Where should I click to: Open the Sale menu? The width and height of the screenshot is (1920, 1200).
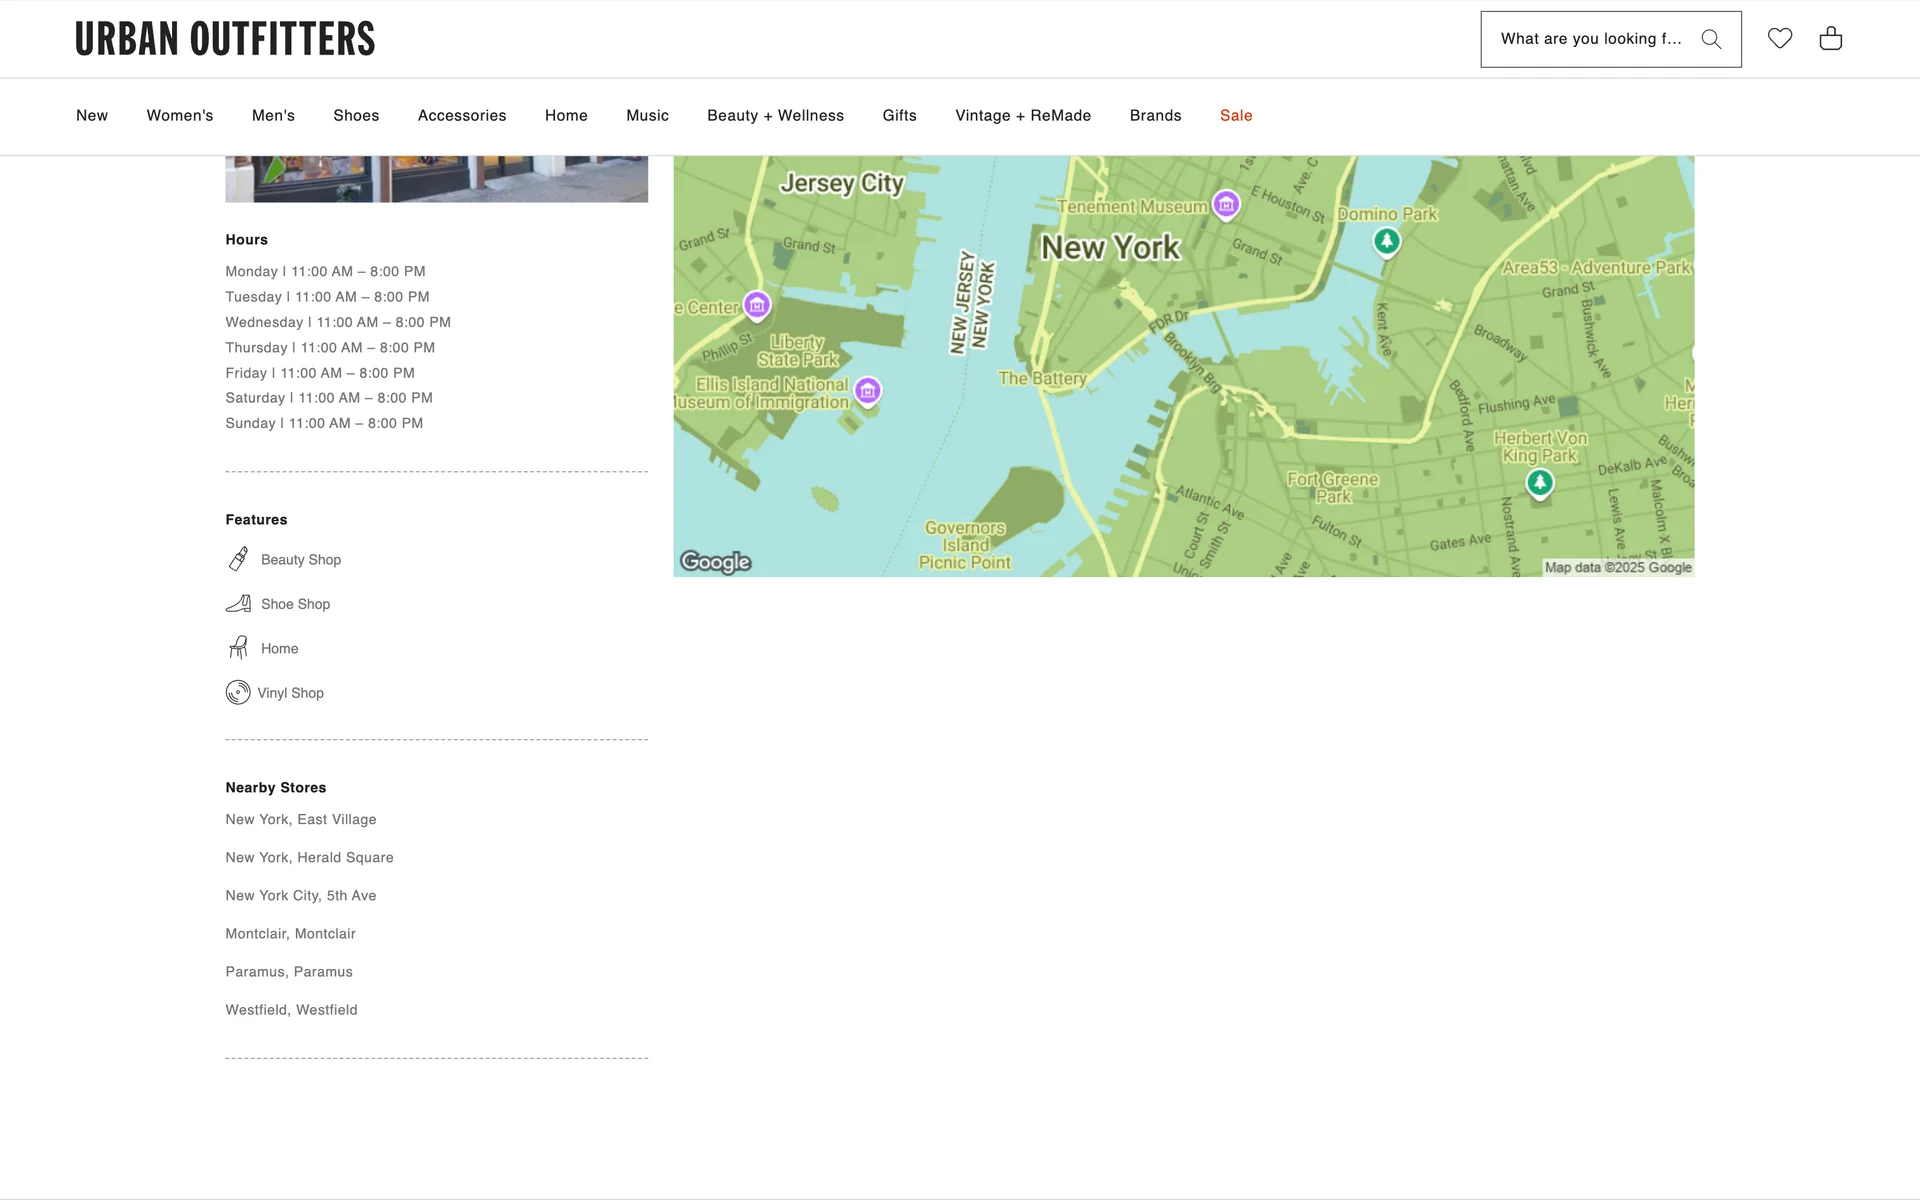point(1236,116)
